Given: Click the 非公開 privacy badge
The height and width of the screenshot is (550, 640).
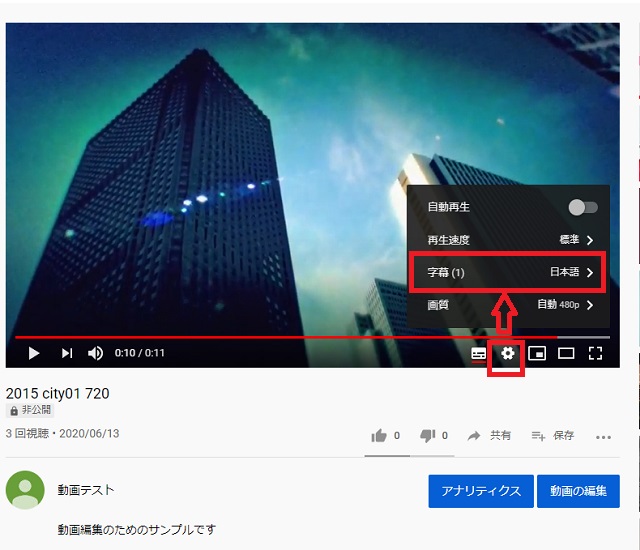Looking at the screenshot, I should click(30, 410).
